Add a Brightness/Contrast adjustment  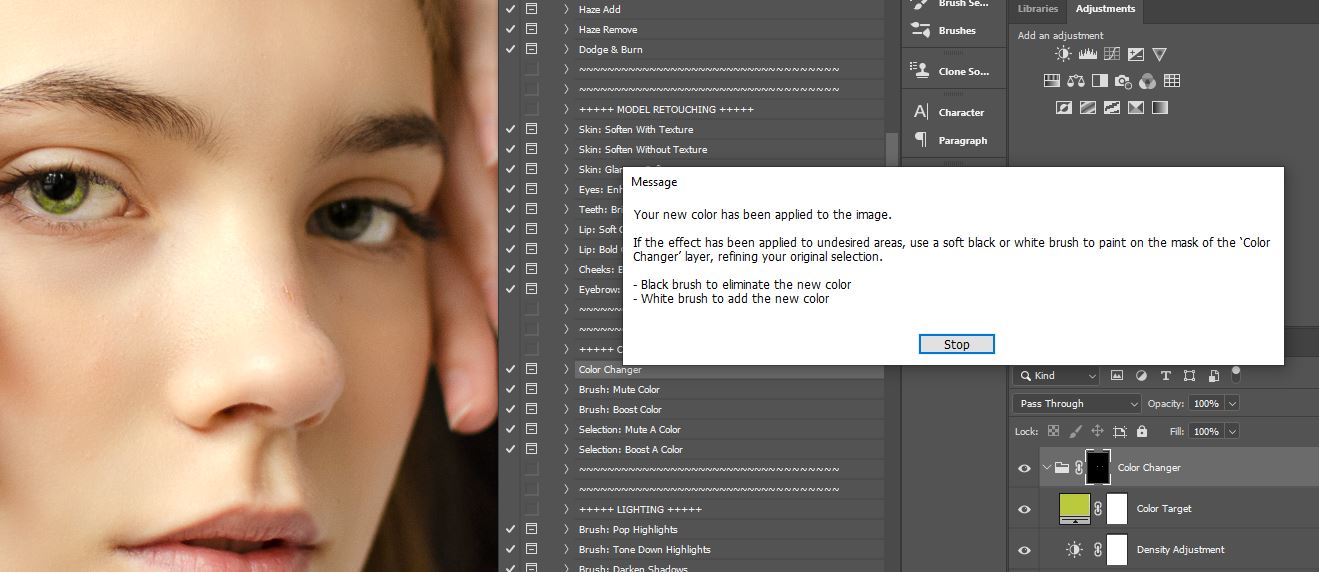click(1063, 54)
